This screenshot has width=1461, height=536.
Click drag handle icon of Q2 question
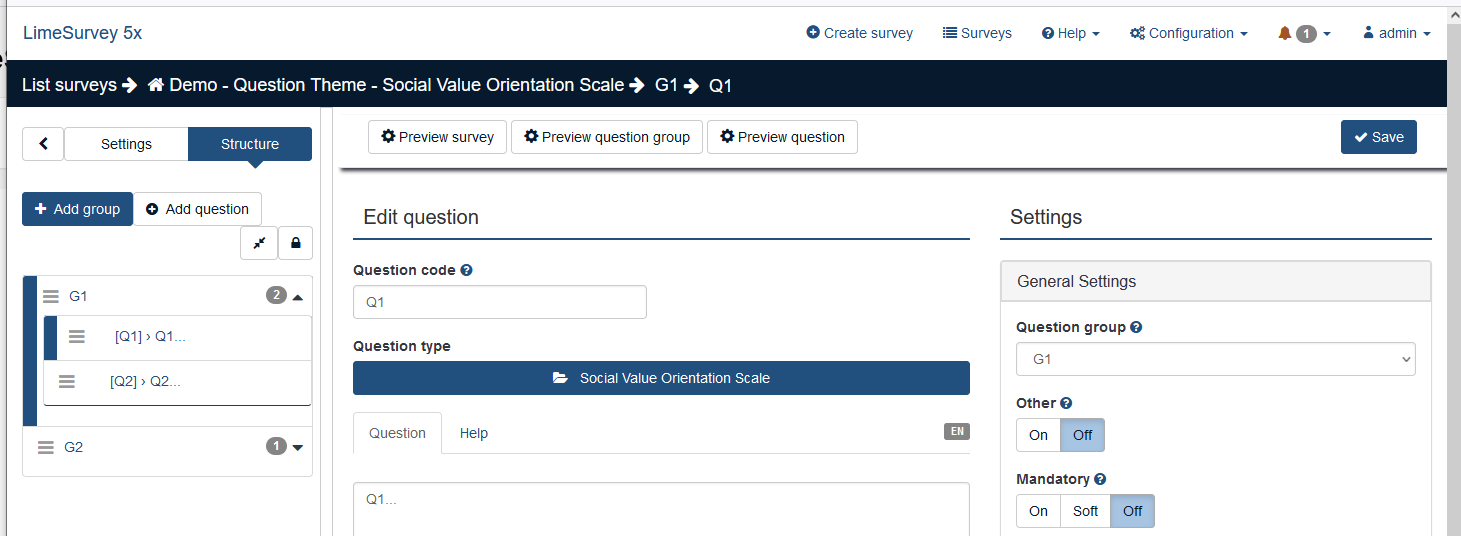pos(67,381)
